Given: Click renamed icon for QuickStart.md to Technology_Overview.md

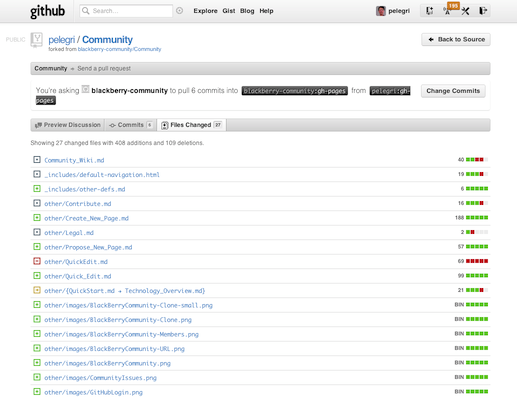Looking at the screenshot, I should pos(37,290).
